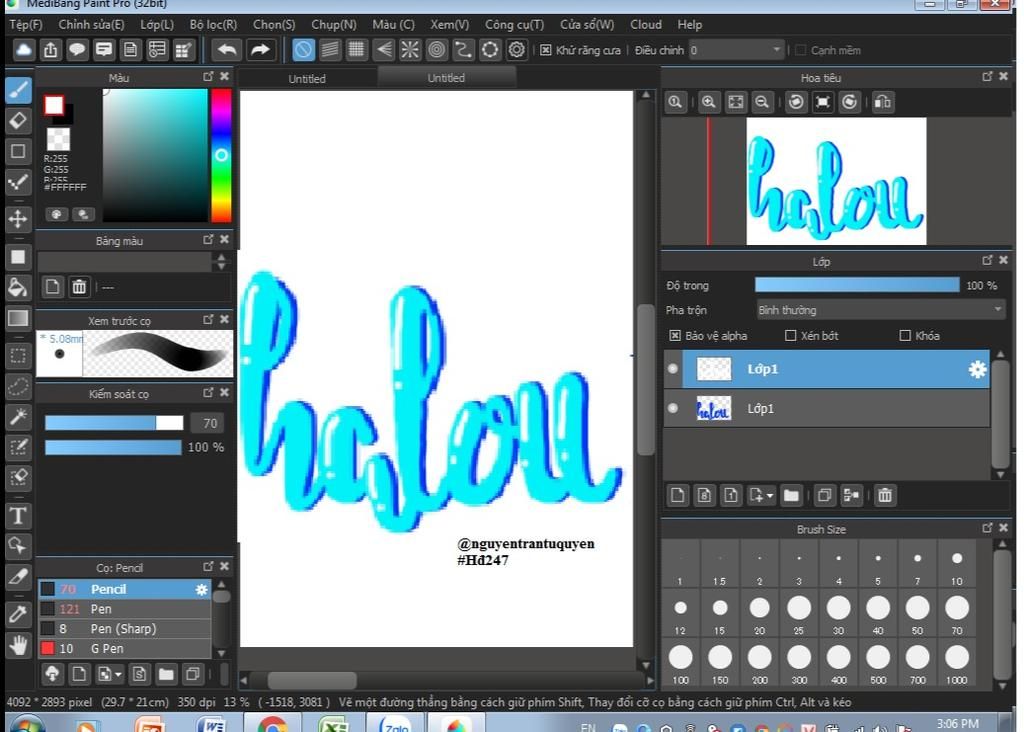Screen dimensions: 1024x732
Task: Open layer settings gear on selected Lớp1
Action: pos(977,370)
